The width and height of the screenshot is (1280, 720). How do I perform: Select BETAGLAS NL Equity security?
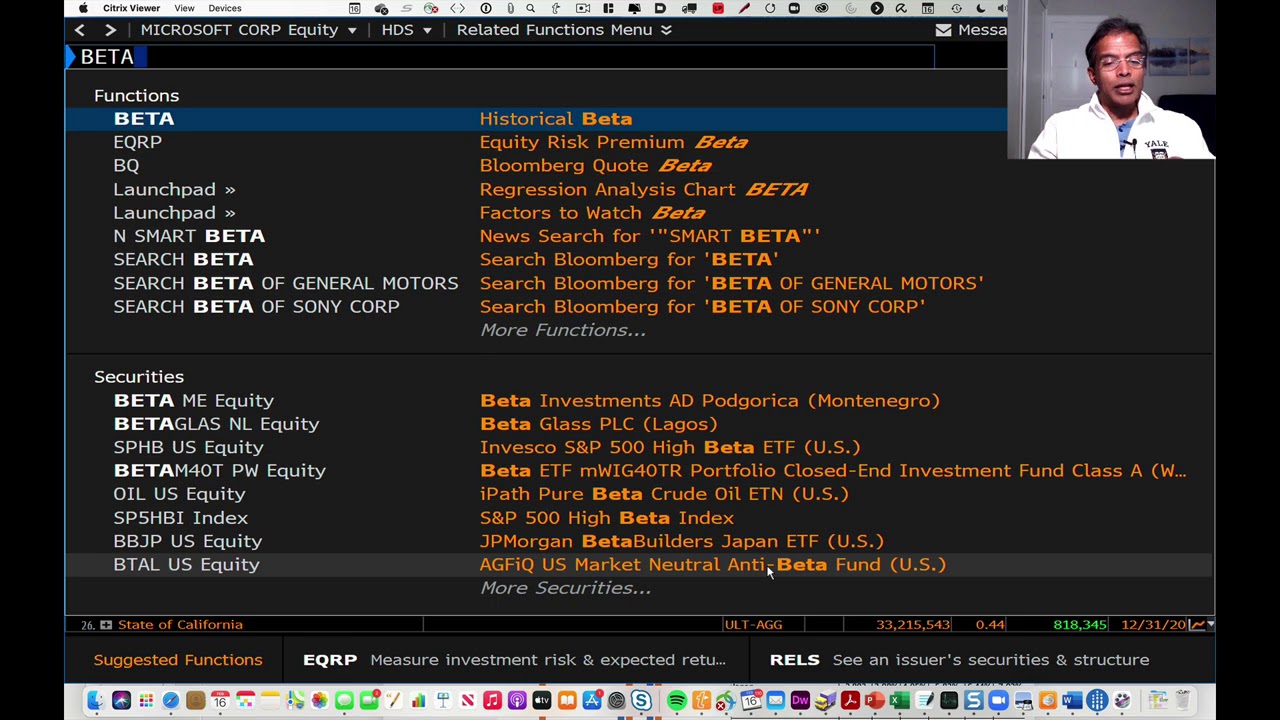640,424
